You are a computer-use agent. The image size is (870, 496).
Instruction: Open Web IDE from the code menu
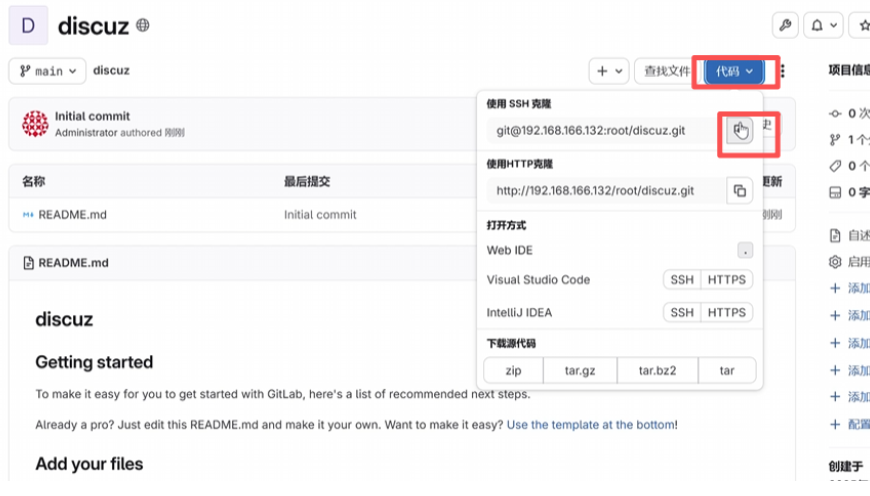(509, 250)
